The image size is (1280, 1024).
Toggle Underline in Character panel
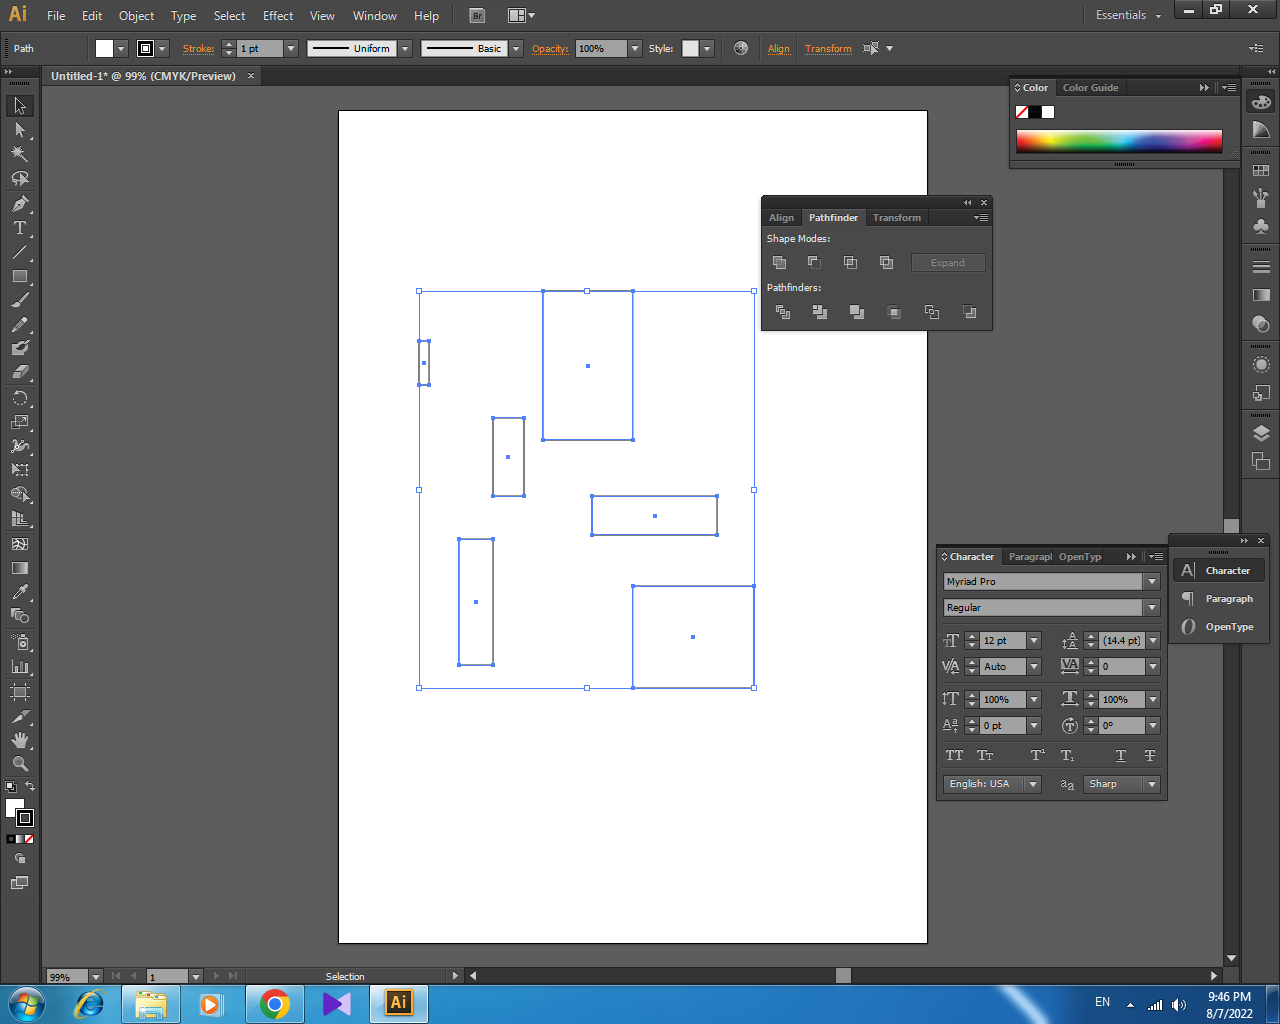[1121, 756]
